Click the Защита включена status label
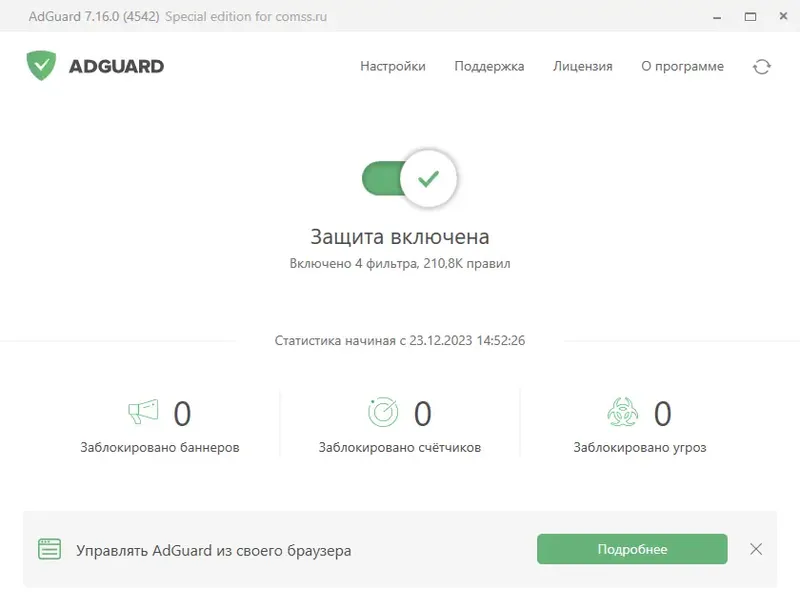 [x=400, y=237]
